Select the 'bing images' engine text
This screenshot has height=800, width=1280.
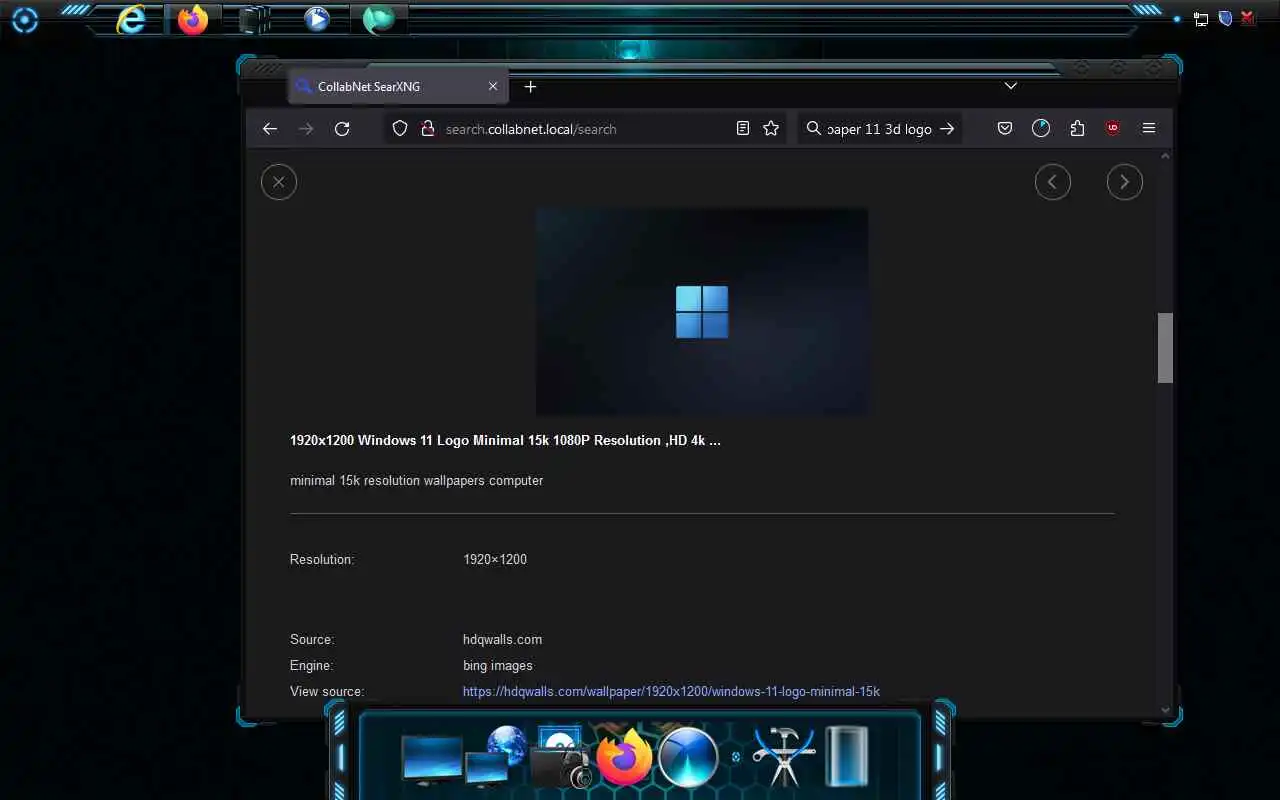[498, 665]
